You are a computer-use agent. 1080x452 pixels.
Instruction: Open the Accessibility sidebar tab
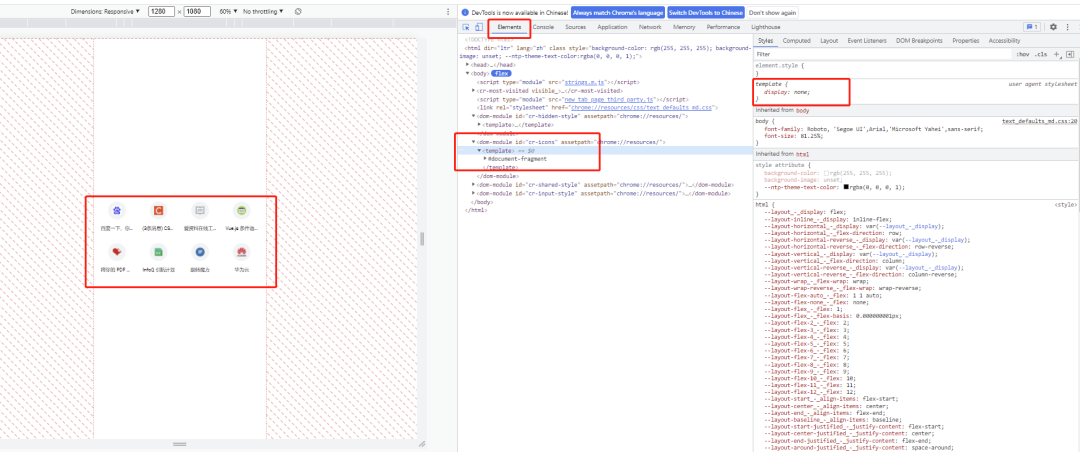pos(1005,41)
